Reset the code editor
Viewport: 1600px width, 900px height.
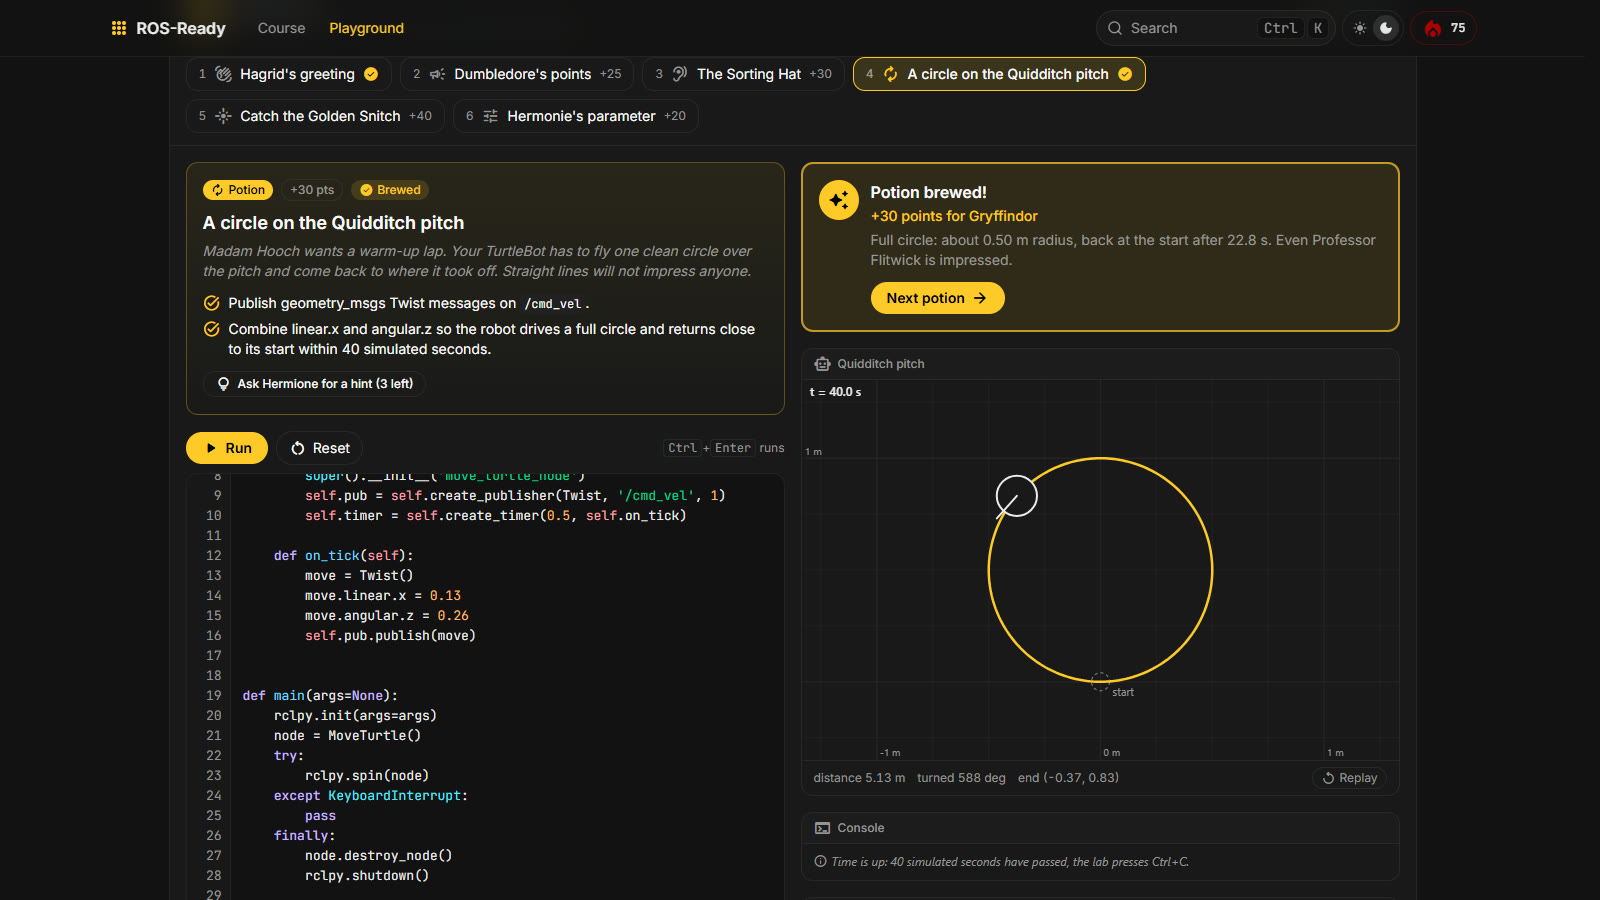pos(320,448)
